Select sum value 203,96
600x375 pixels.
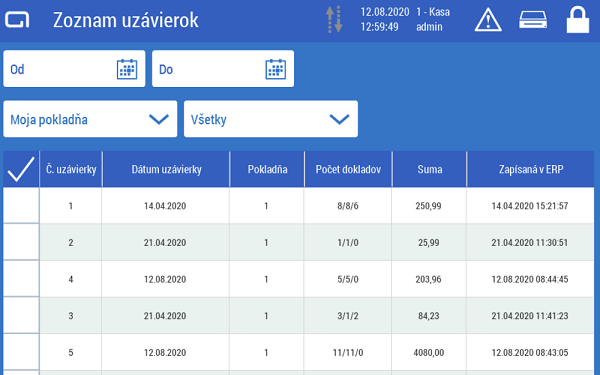pyautogui.click(x=429, y=279)
